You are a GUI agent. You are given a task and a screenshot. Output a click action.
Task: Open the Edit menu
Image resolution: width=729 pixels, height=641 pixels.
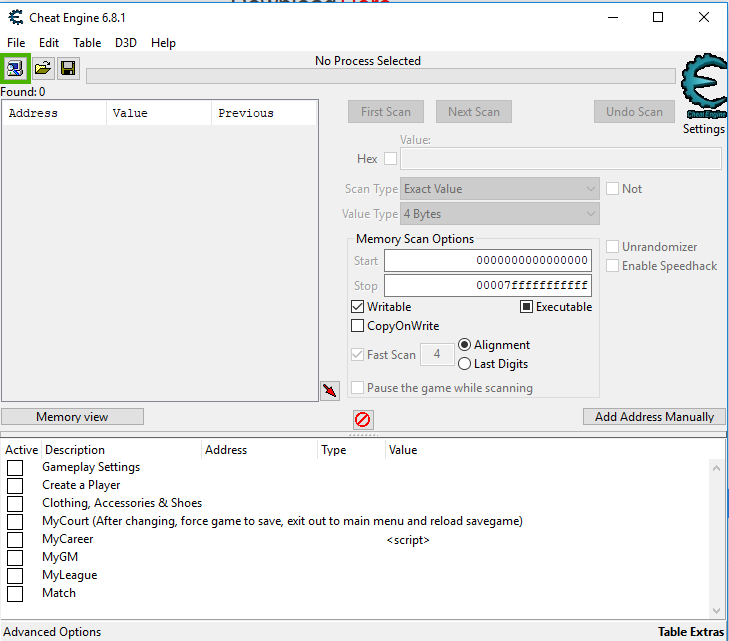[x=49, y=43]
